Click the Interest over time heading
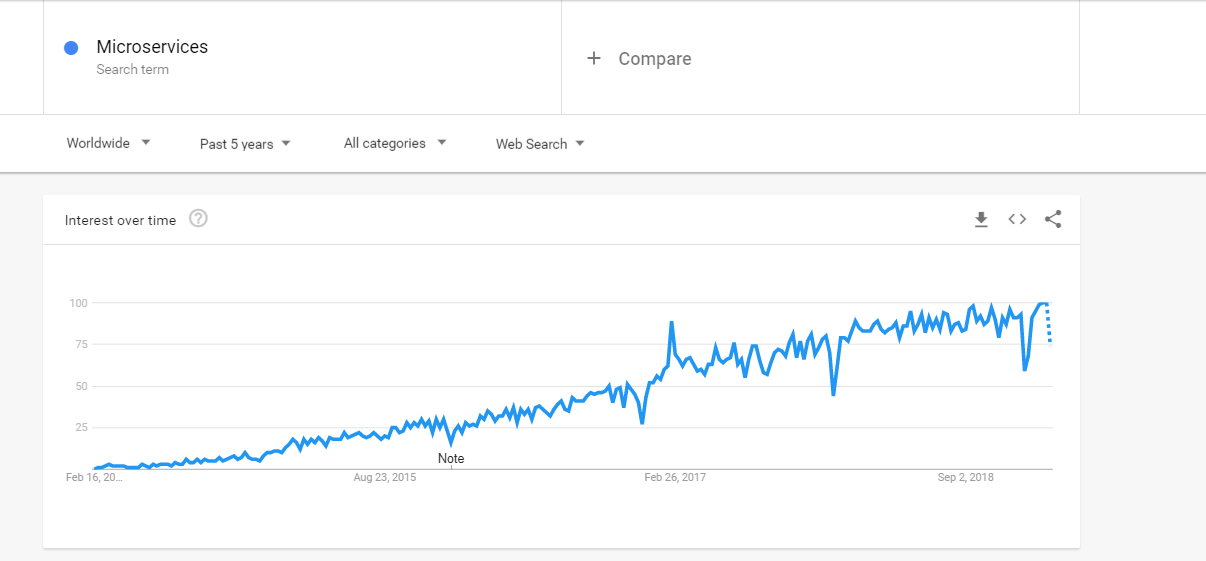 pos(120,220)
